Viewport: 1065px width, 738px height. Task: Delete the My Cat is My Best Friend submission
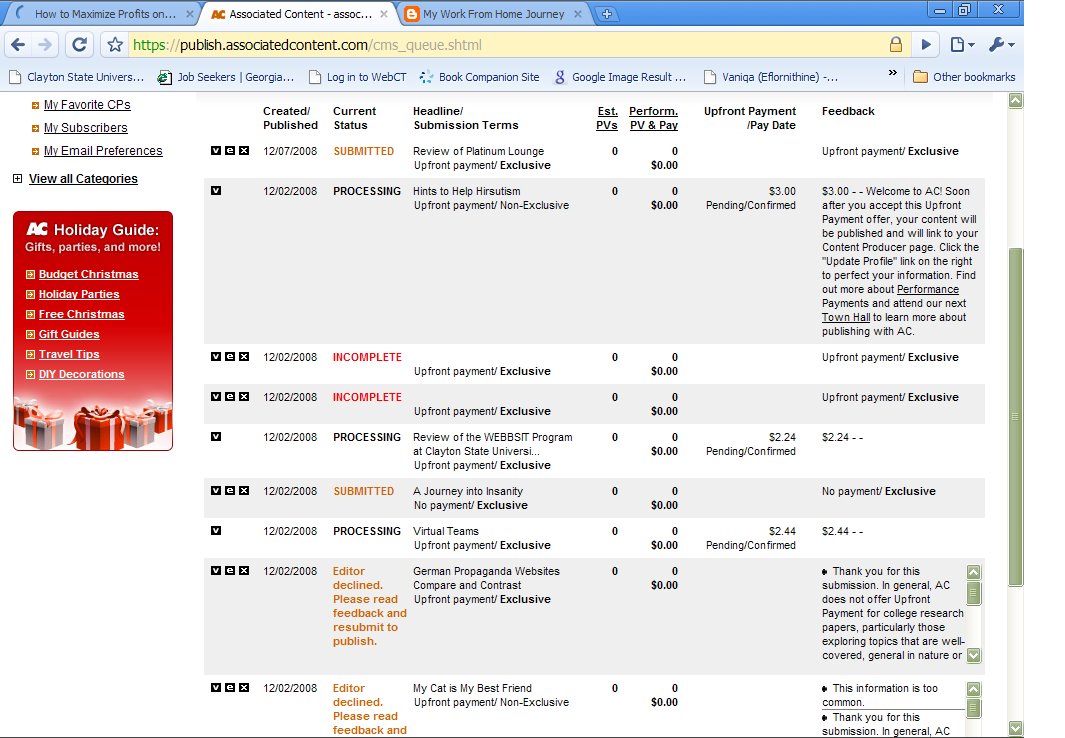point(245,687)
